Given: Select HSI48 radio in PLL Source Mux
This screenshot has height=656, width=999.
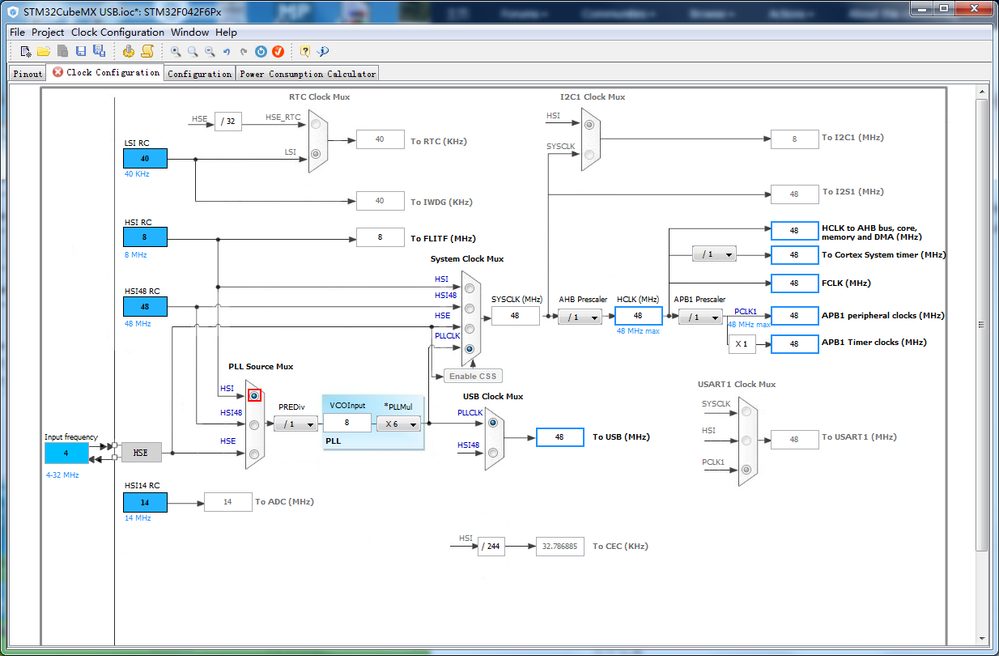Looking at the screenshot, I should click(254, 425).
